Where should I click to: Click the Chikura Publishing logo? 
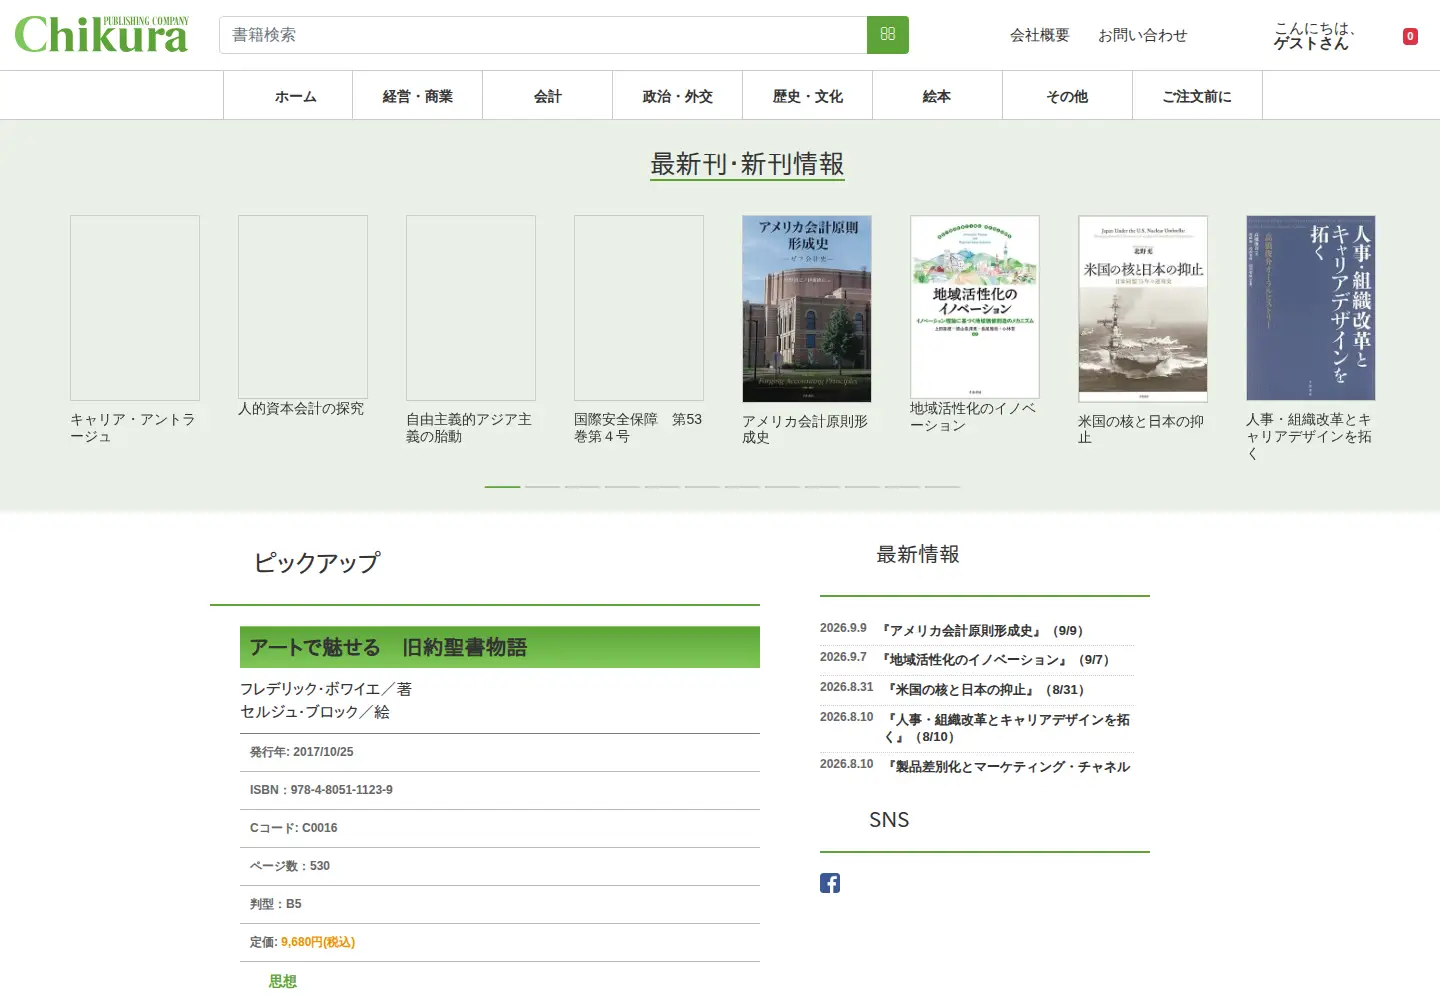[x=101, y=35]
